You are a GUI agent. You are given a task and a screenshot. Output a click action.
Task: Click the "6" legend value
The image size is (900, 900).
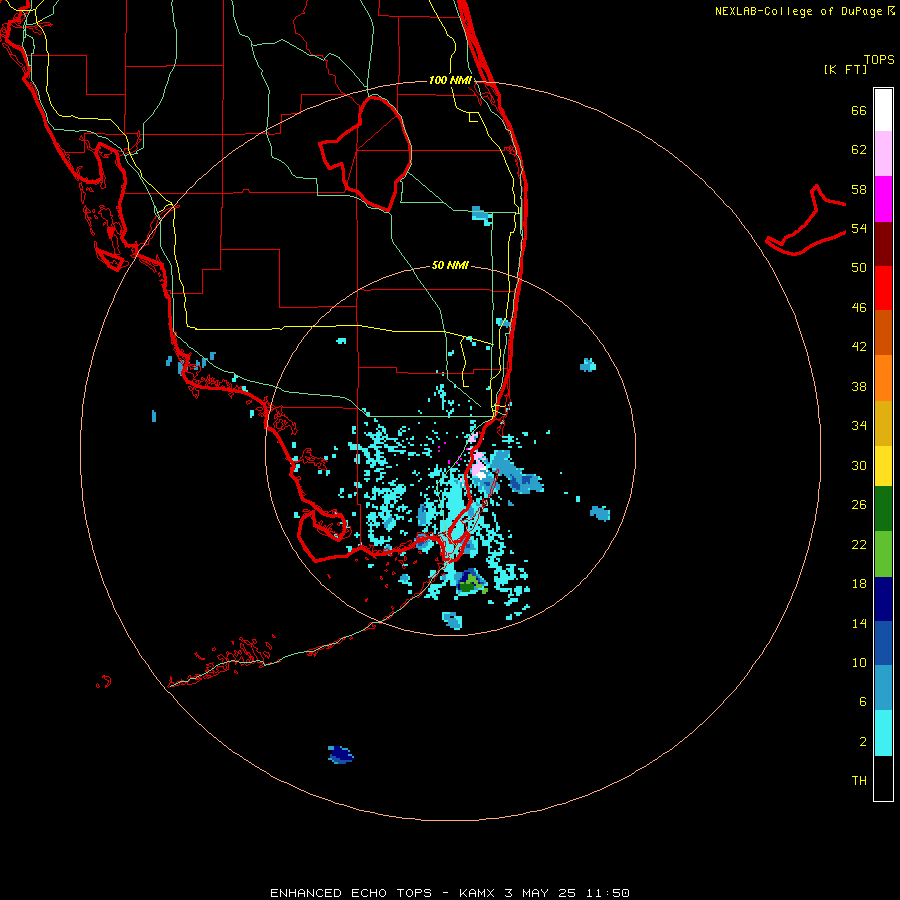click(863, 702)
